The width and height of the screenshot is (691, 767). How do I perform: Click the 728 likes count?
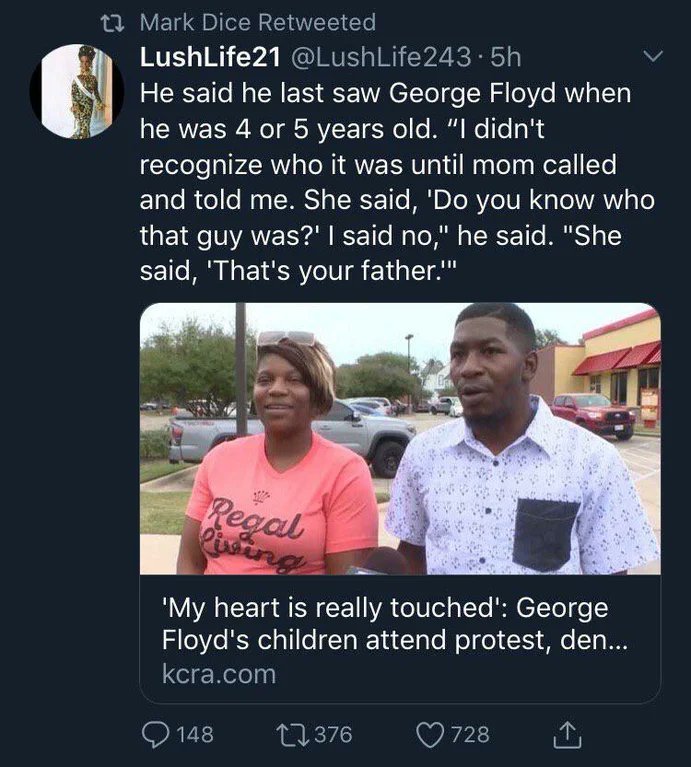[x=470, y=735]
